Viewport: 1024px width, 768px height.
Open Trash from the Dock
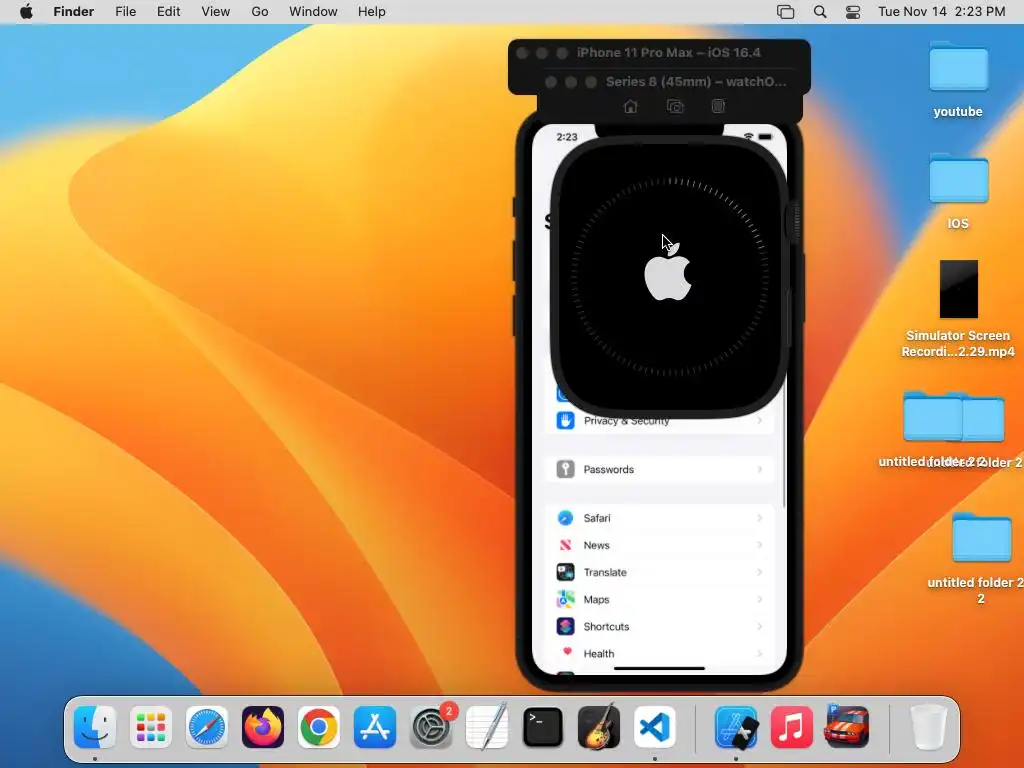[929, 727]
